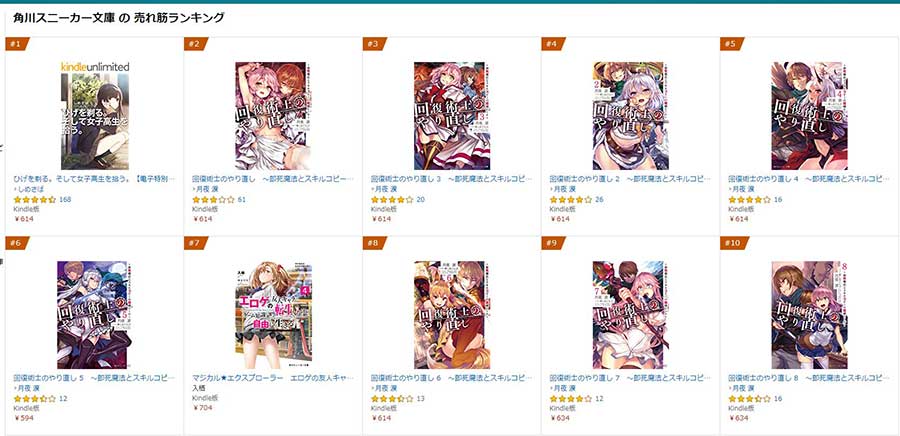Open the #7 マジカル★エクスプローラー cover image

pyautogui.click(x=274, y=315)
